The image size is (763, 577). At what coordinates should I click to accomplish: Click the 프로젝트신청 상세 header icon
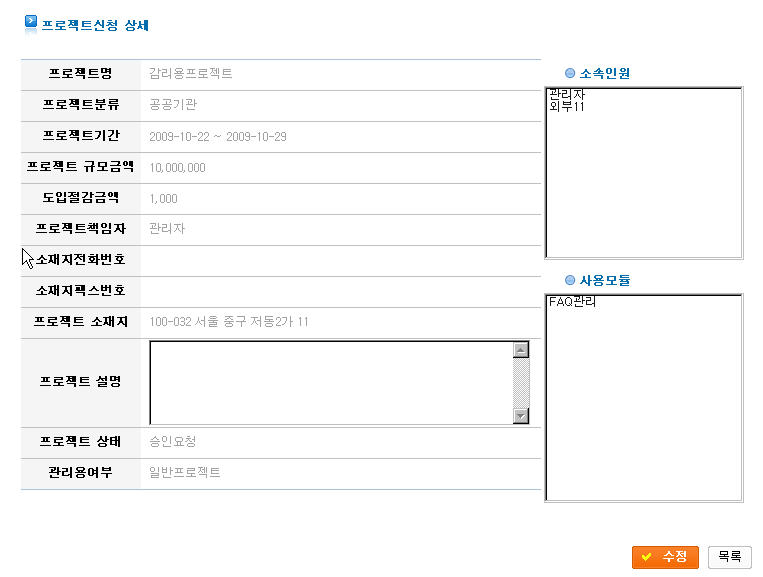pos(30,22)
